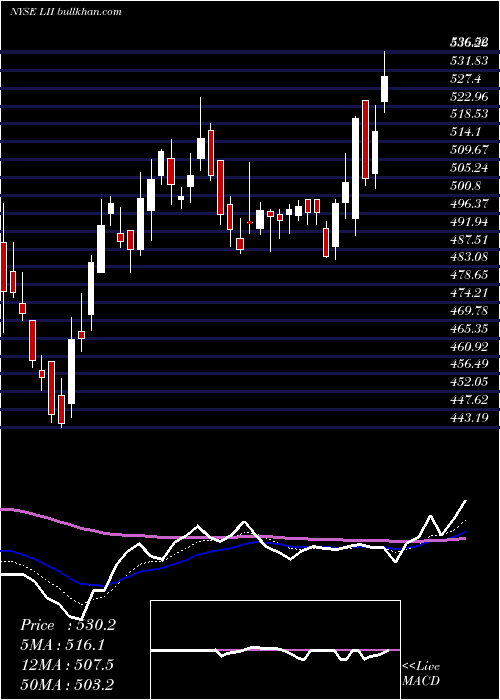
Task: Click the 465.35 price axis label
Action: (x=469, y=329)
